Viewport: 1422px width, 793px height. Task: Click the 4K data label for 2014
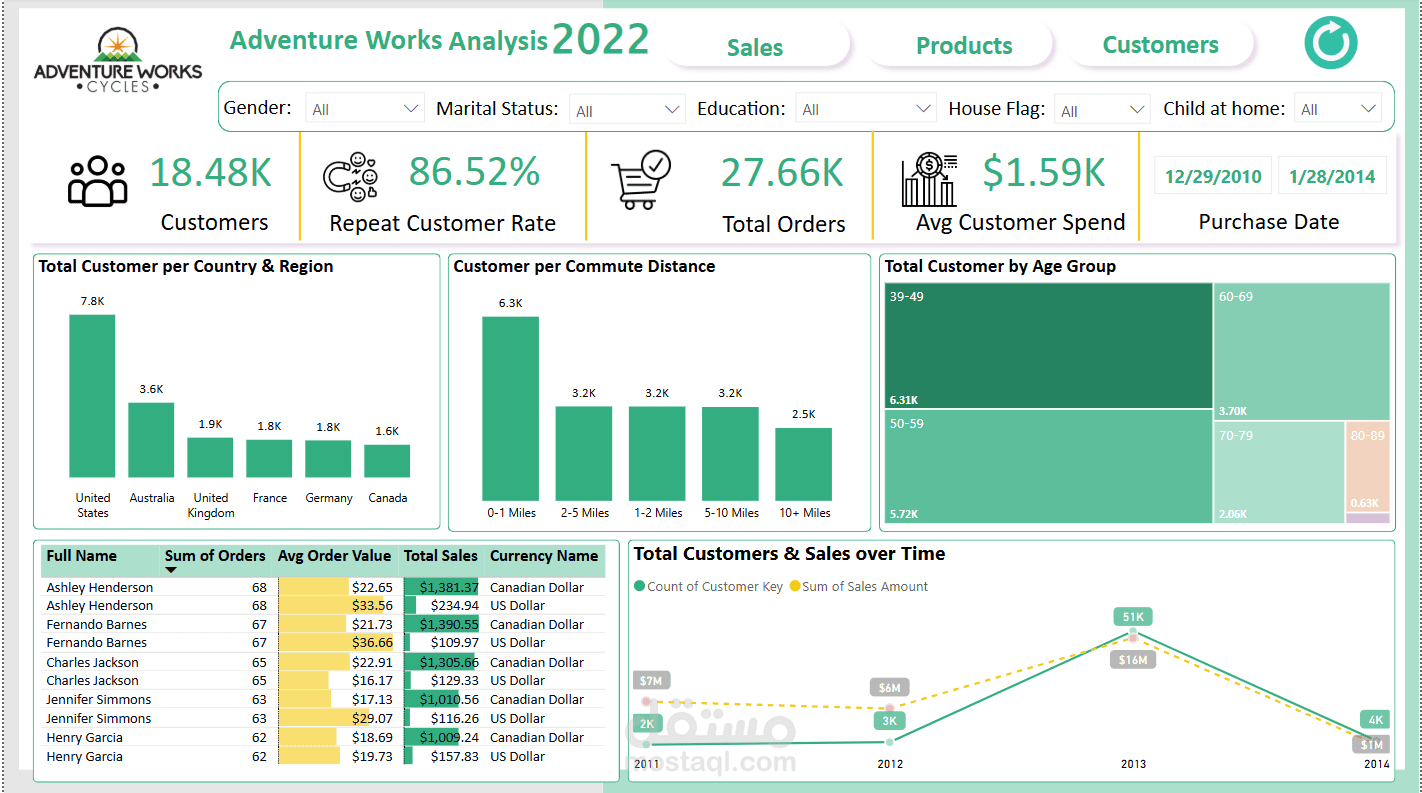click(1376, 720)
